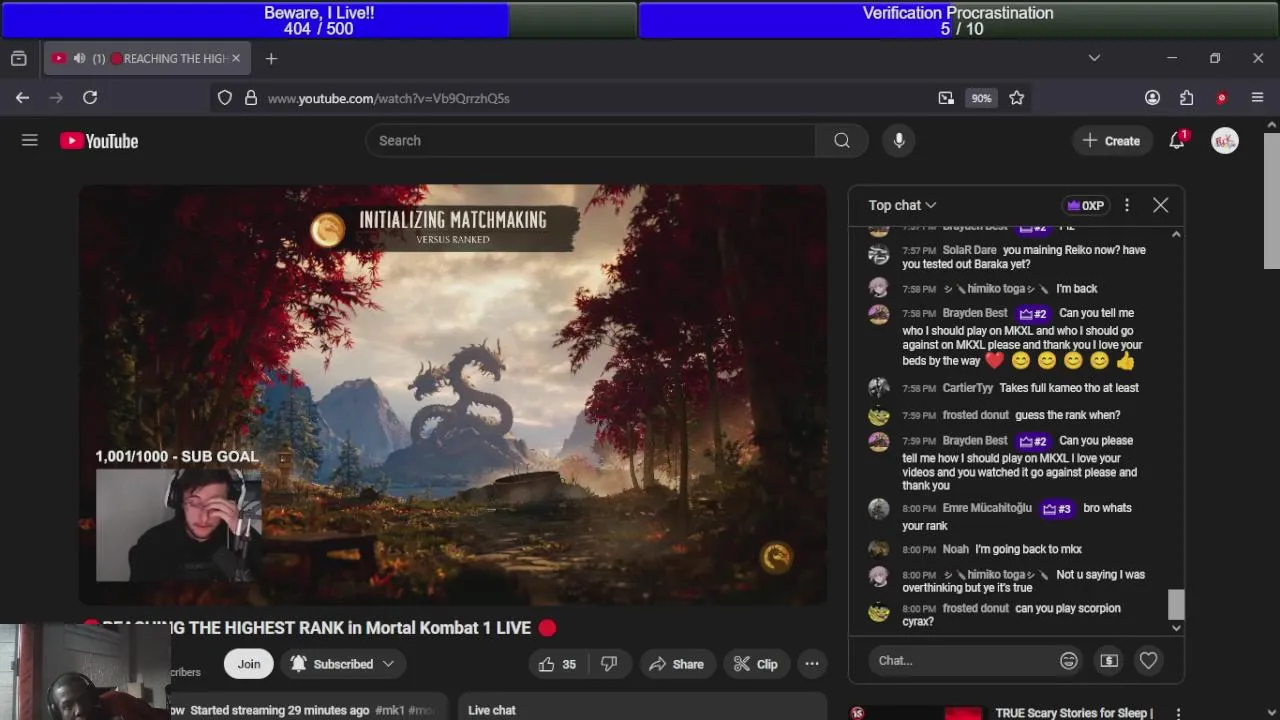The image size is (1280, 720).
Task: Click the search magnifier button
Action: pos(842,141)
